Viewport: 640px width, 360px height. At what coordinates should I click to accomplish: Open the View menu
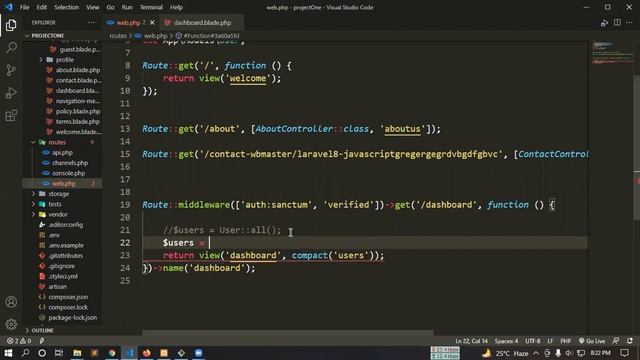tap(93, 7)
